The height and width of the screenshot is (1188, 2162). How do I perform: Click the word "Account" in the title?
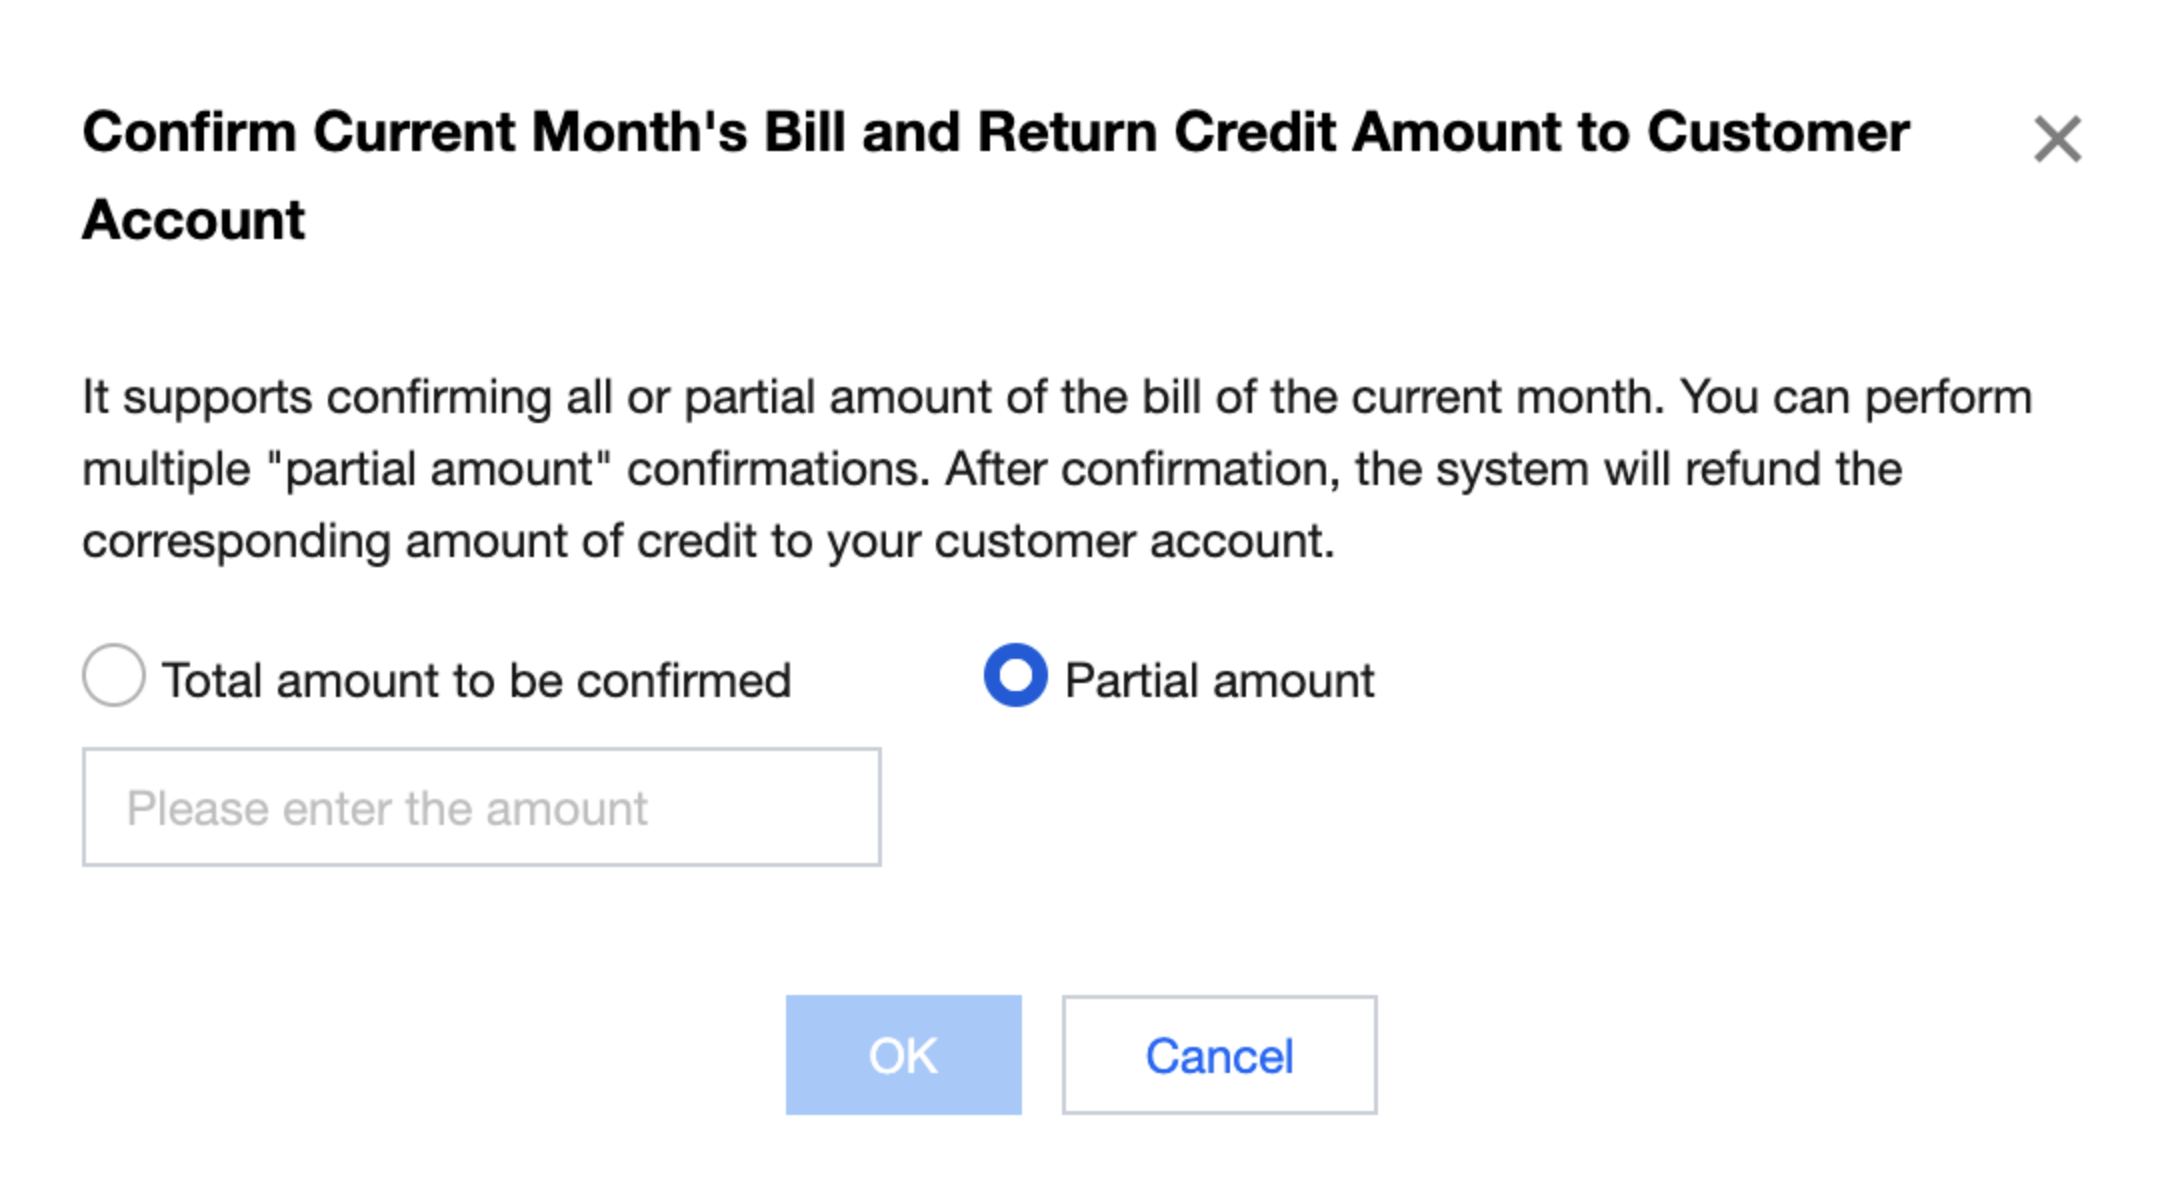[194, 220]
